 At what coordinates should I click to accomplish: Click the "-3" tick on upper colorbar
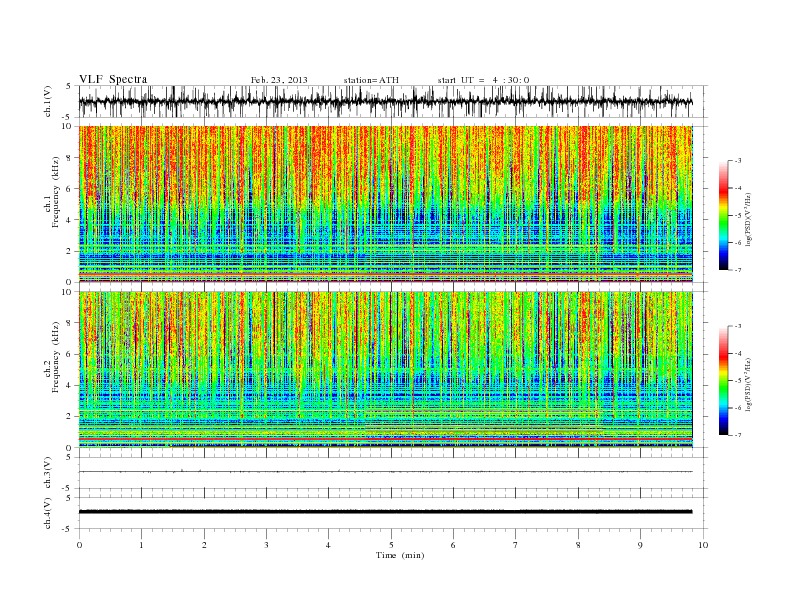[x=738, y=161]
